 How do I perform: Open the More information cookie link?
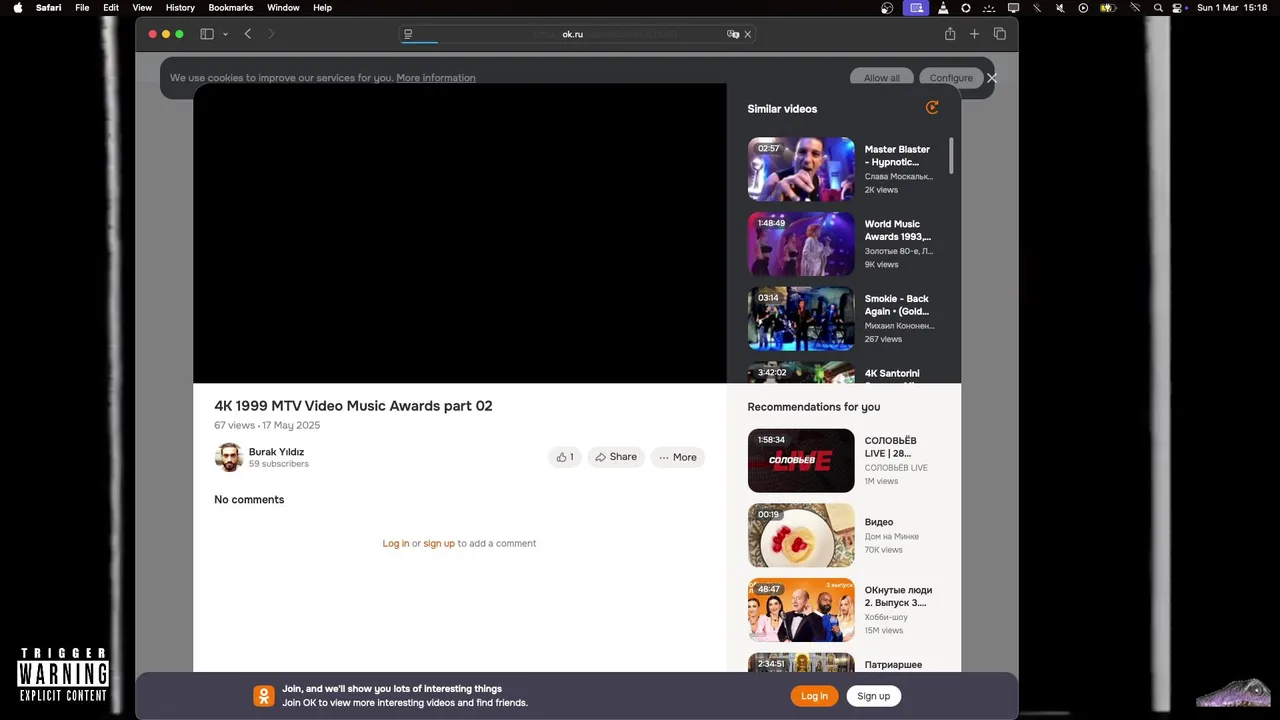(436, 78)
